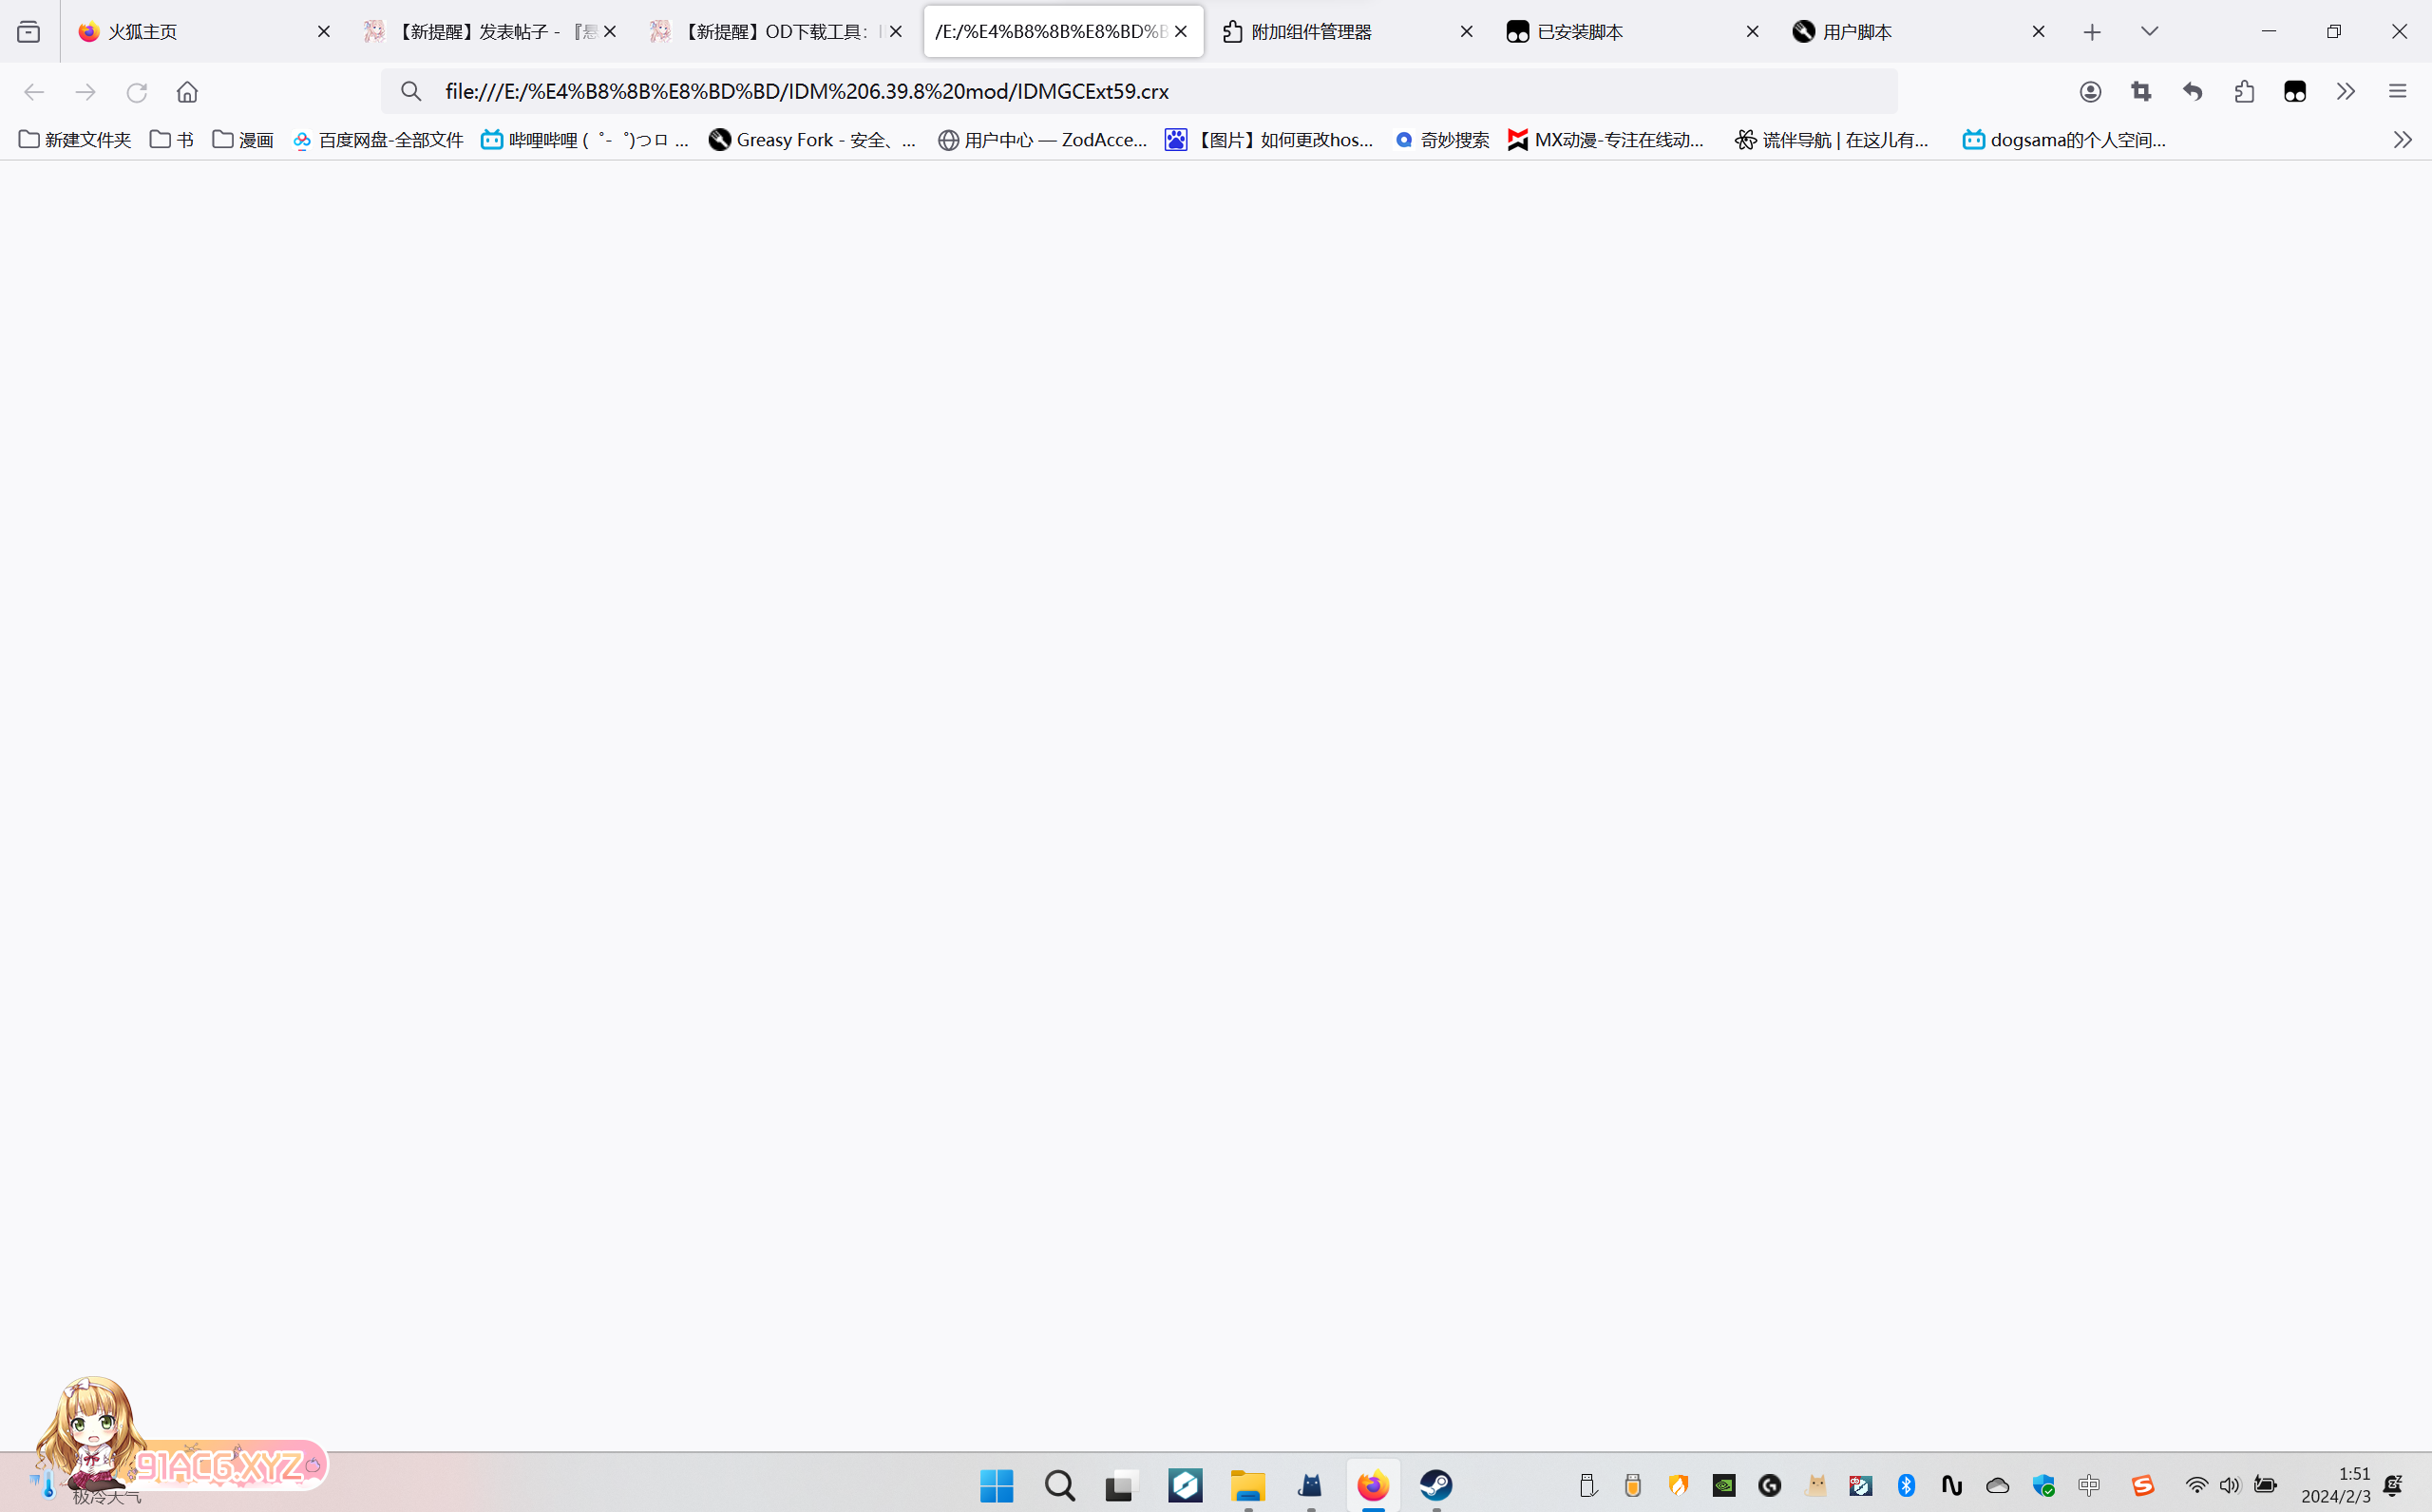Show more bookmarks overflow chevron
2432x1512 pixels.
pyautogui.click(x=2402, y=140)
